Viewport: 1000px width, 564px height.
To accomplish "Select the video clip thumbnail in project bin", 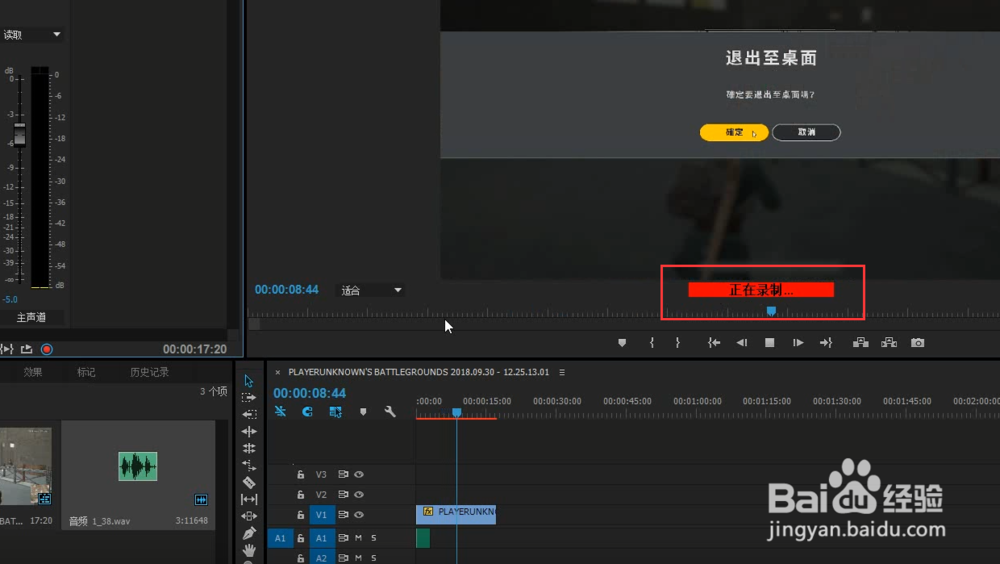I will (x=26, y=466).
